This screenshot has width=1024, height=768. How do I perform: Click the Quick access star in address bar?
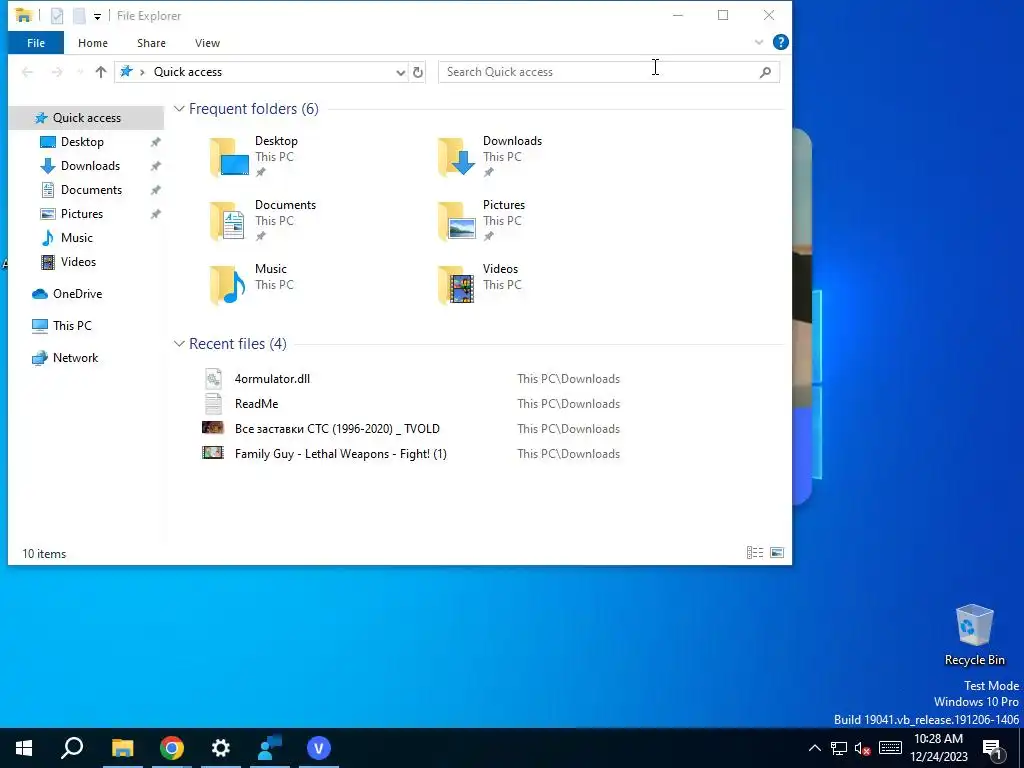[126, 72]
